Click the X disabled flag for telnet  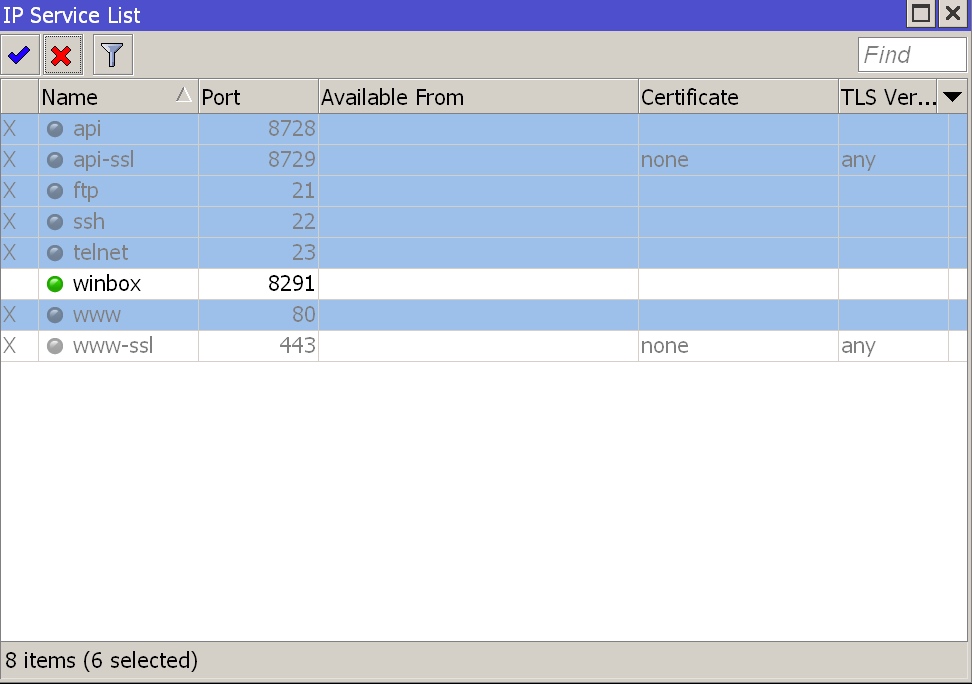point(10,253)
